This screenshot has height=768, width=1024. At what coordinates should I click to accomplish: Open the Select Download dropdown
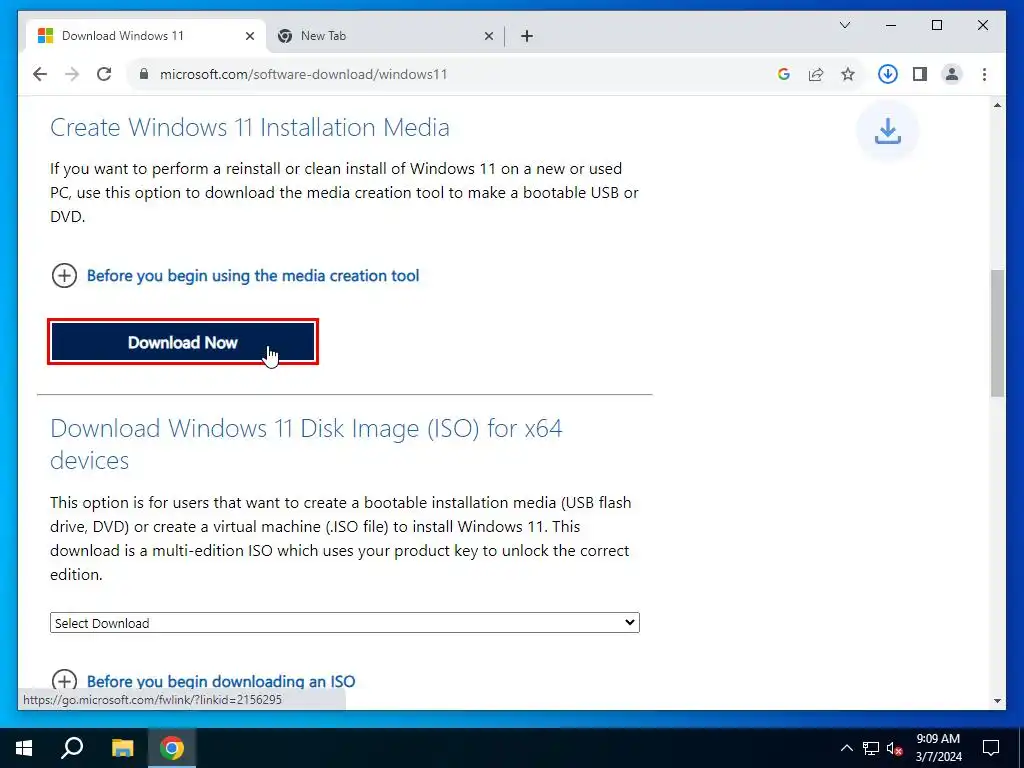coord(345,623)
